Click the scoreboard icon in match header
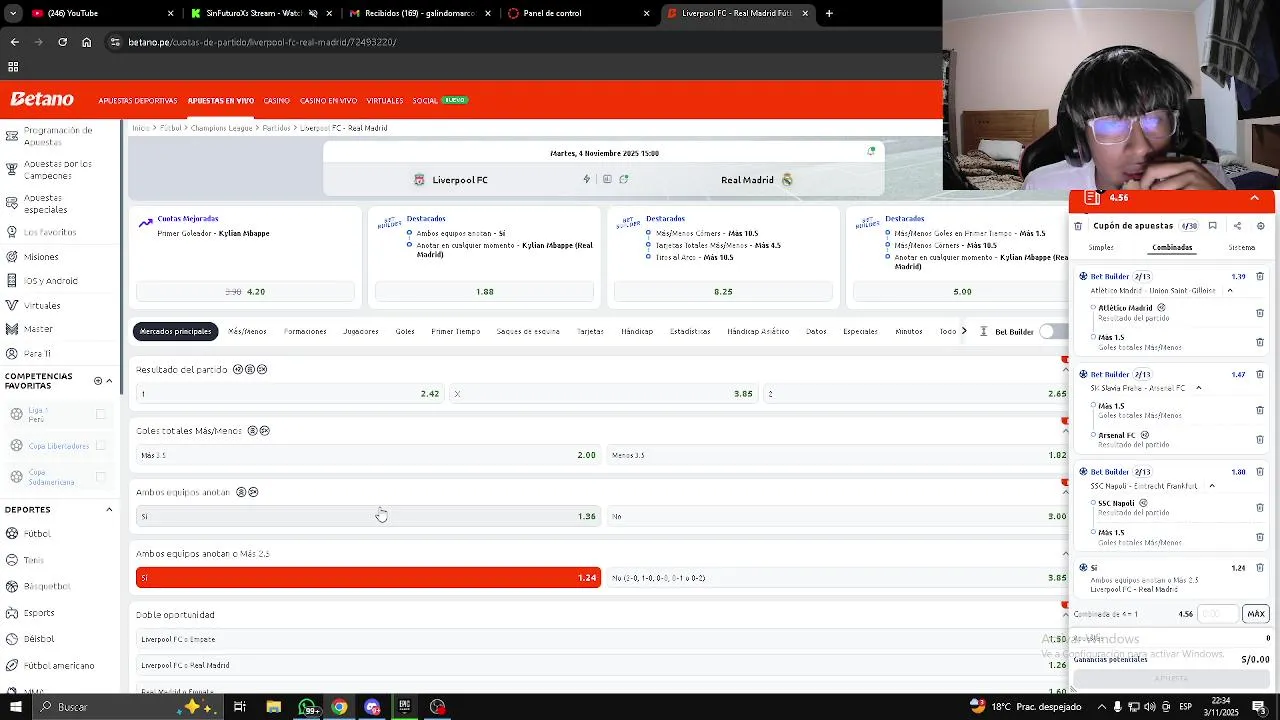1280x720 pixels. point(607,180)
